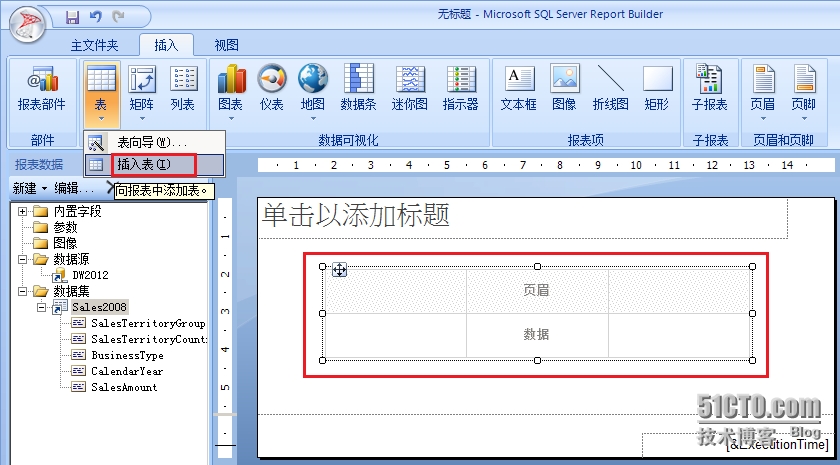
Task: Expand the 内置字段 folder node
Action: click(22, 211)
